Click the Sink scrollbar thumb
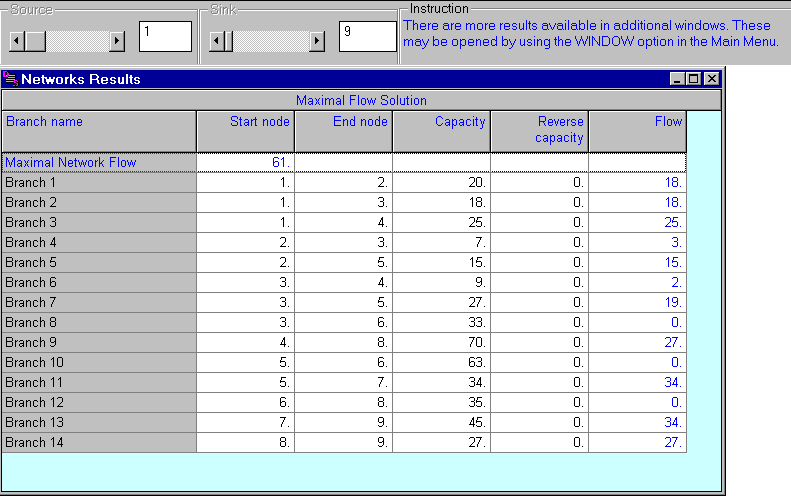Image resolution: width=791 pixels, height=496 pixels. coord(229,41)
